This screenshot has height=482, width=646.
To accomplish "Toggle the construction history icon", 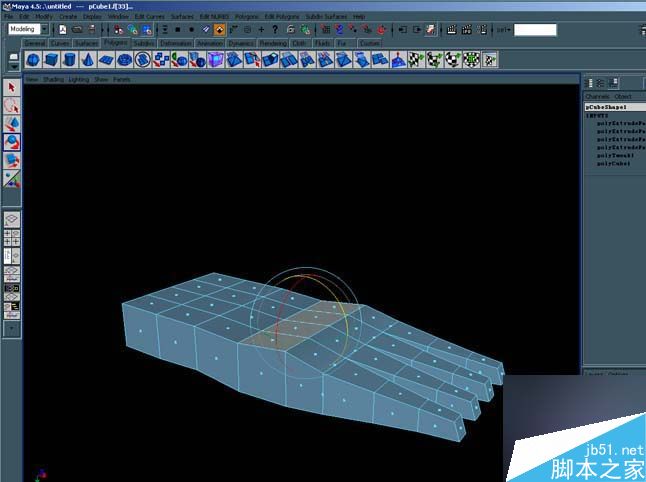I will tap(431, 29).
